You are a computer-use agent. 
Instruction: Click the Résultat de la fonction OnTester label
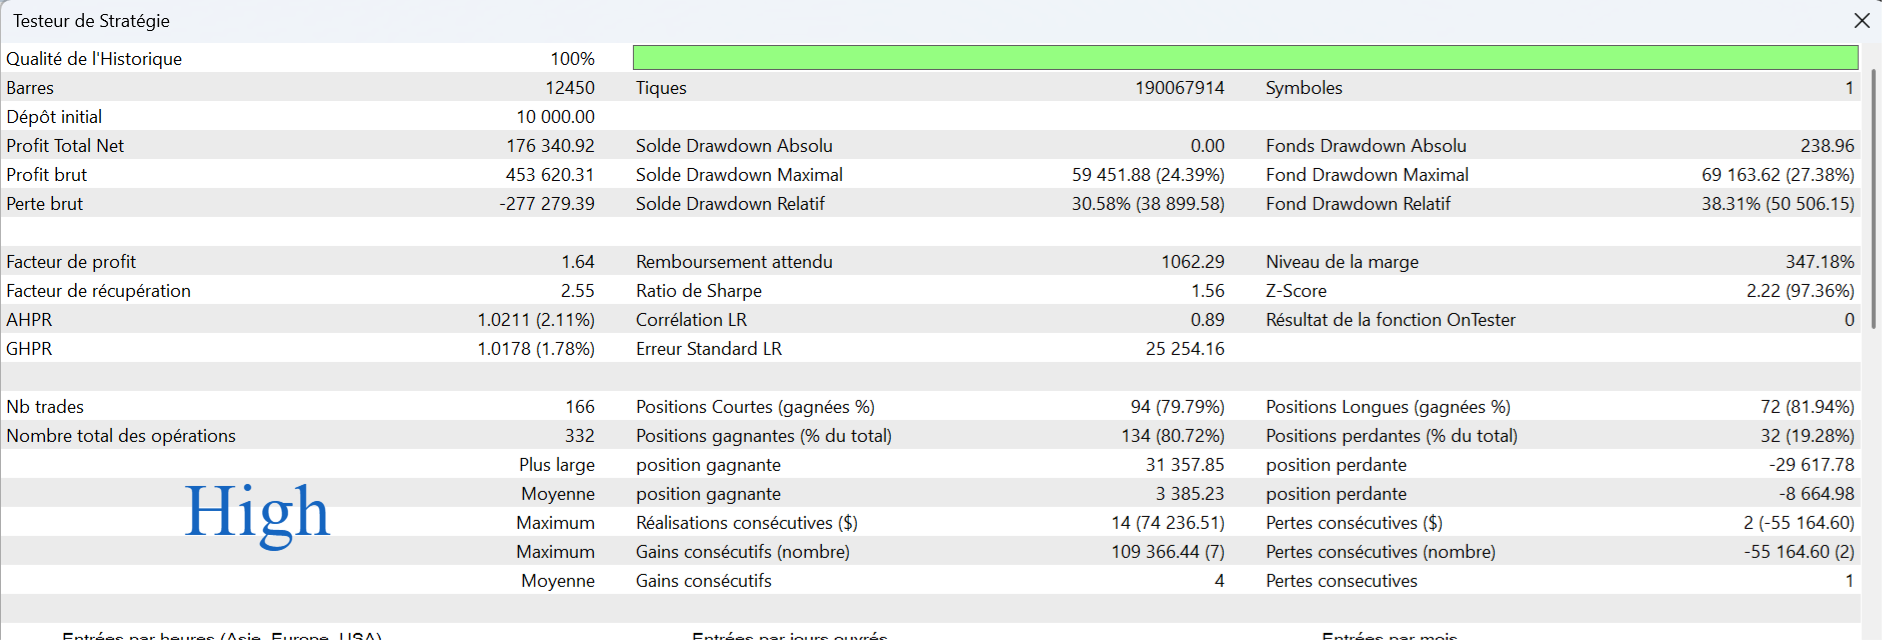click(x=1390, y=320)
